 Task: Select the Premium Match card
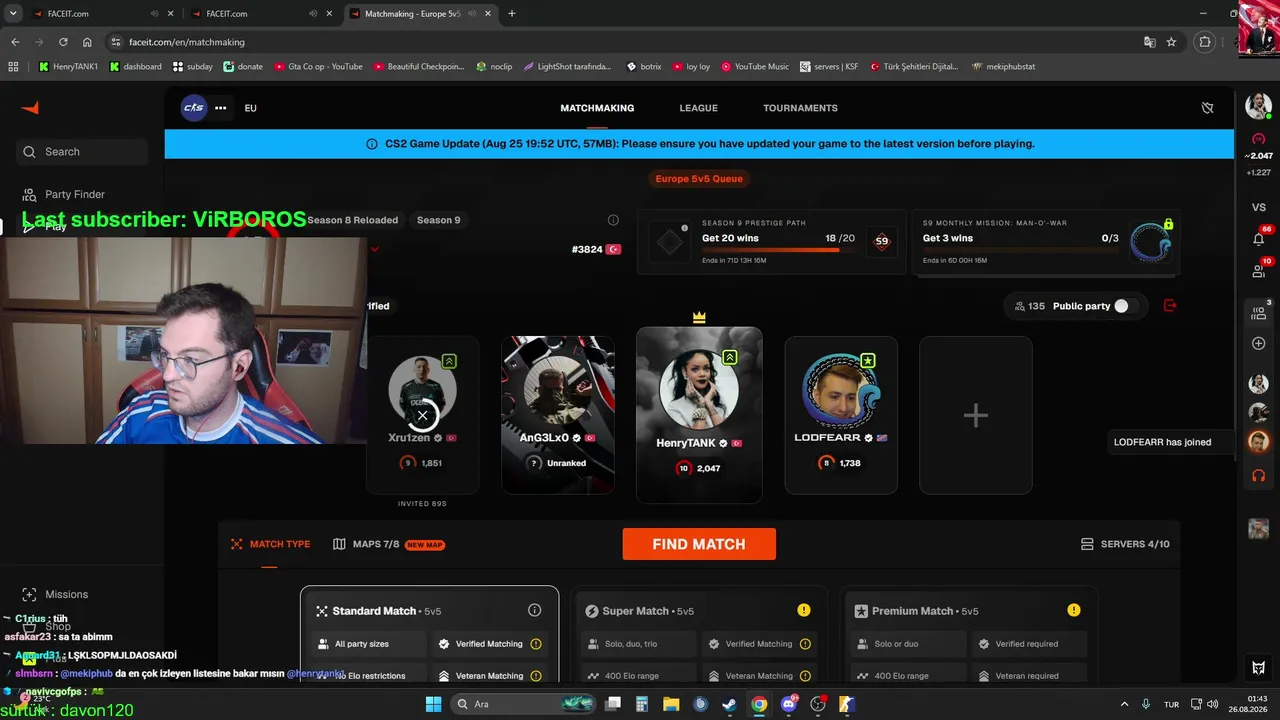tap(968, 634)
